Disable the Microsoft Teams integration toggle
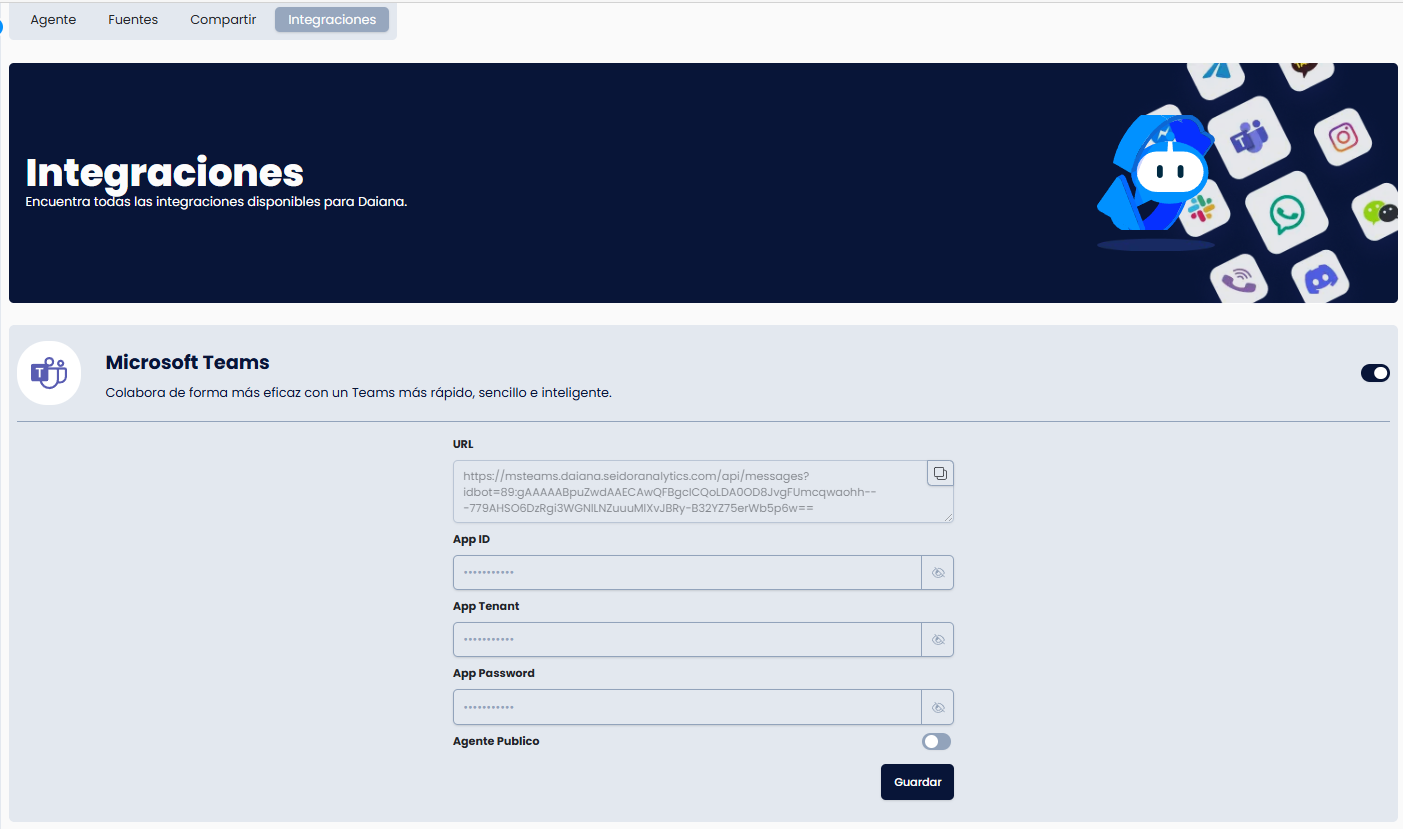 coord(1375,373)
